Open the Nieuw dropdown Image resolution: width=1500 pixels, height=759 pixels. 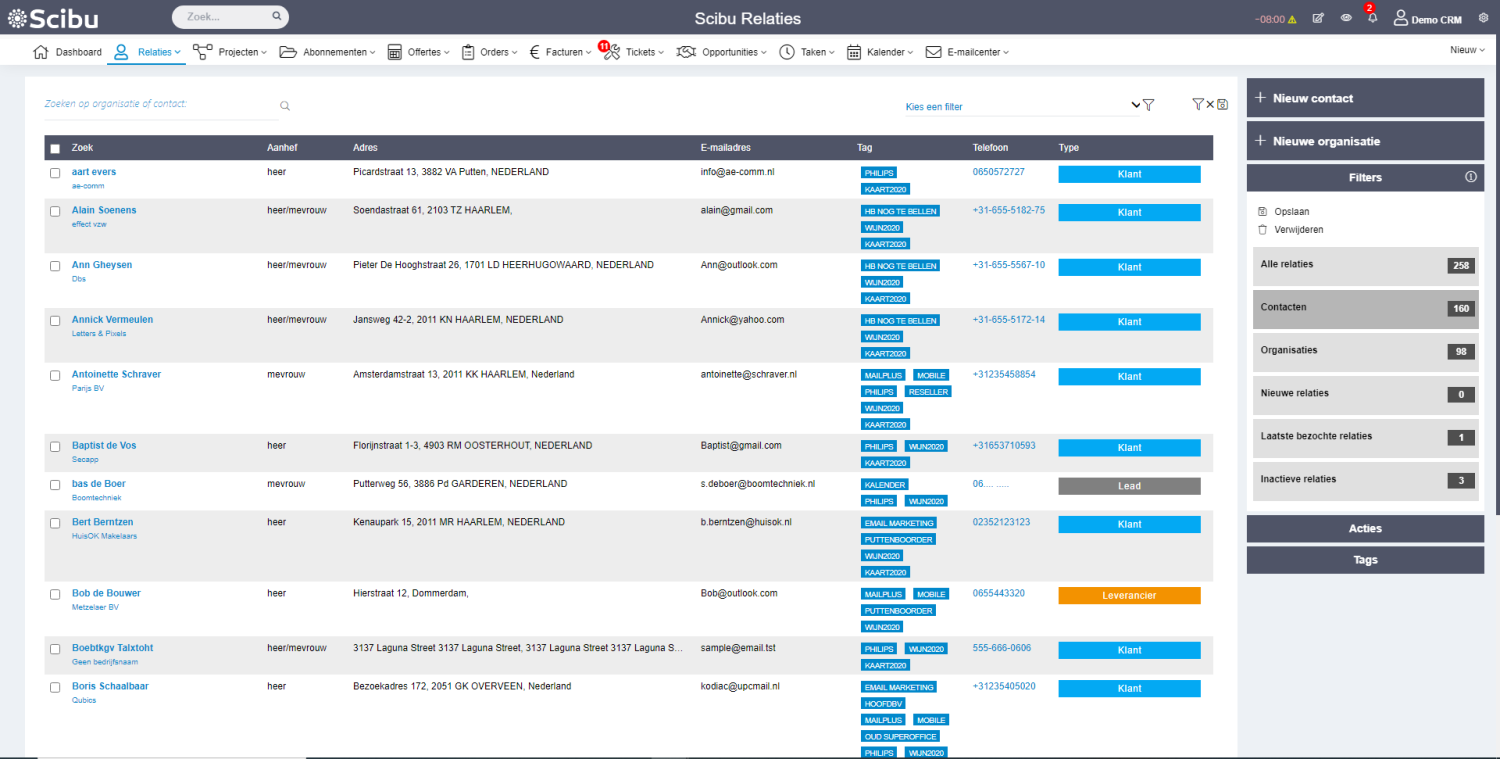(x=1467, y=50)
